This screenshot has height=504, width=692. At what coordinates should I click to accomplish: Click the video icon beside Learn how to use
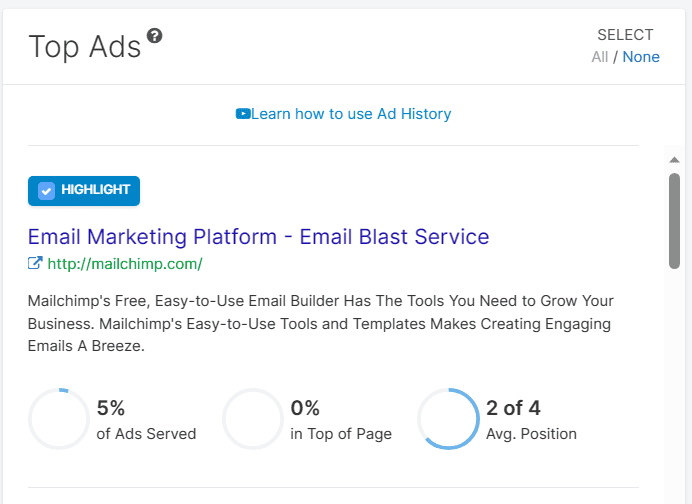[x=243, y=114]
